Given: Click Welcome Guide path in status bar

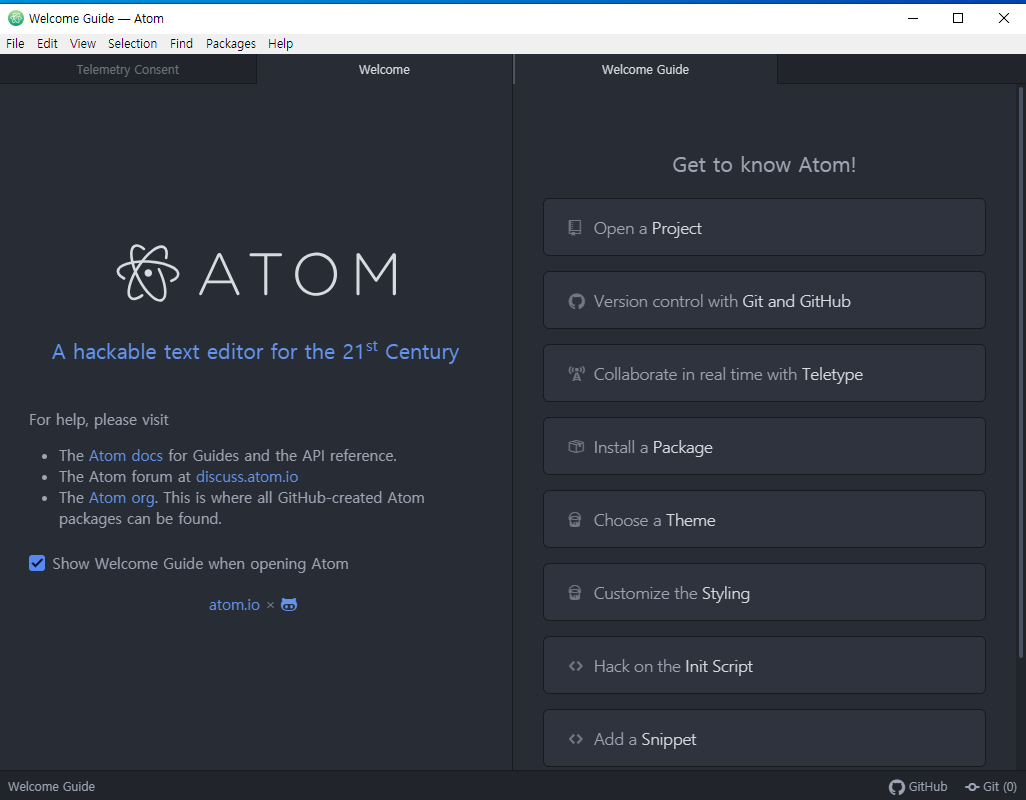Looking at the screenshot, I should point(51,787).
